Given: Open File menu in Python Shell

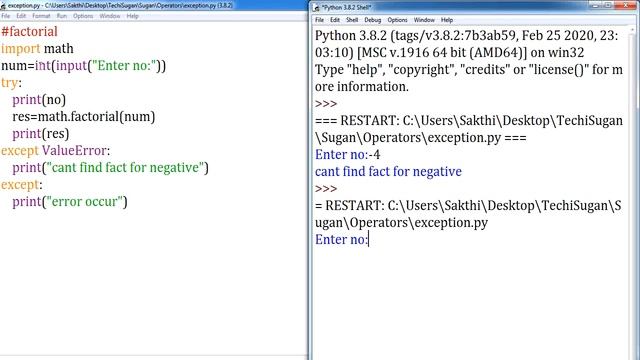Looking at the screenshot, I should (x=320, y=20).
